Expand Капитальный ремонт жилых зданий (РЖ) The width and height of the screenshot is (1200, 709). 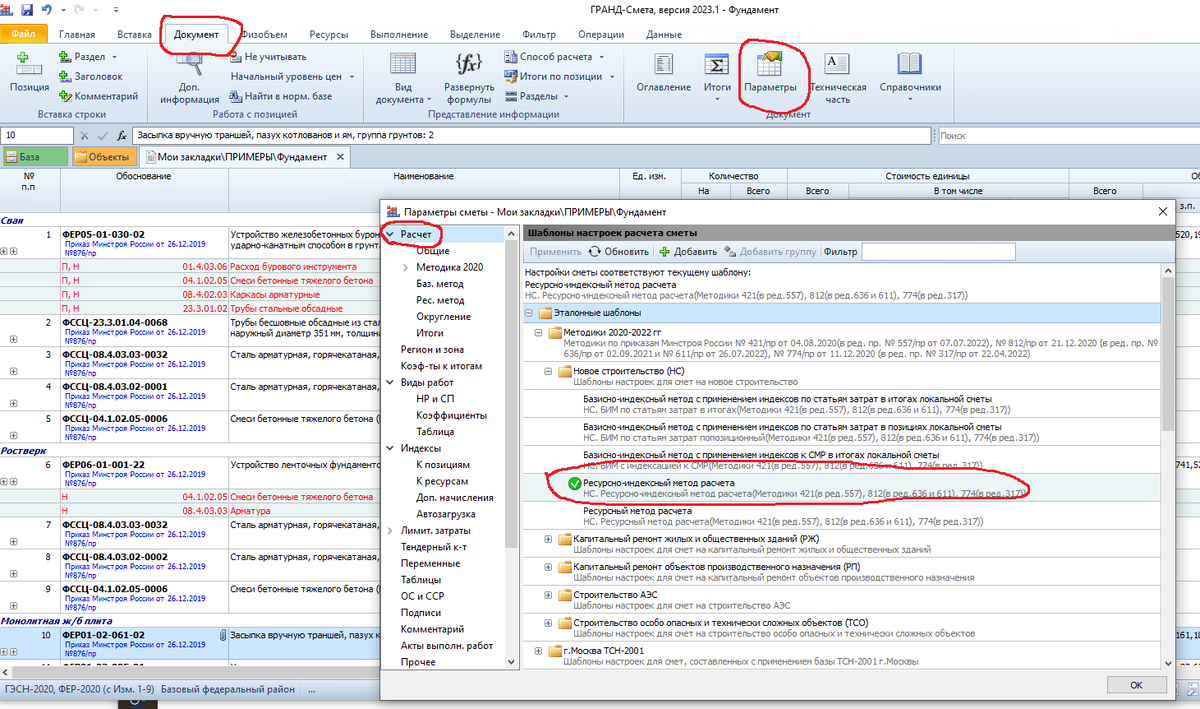point(548,540)
